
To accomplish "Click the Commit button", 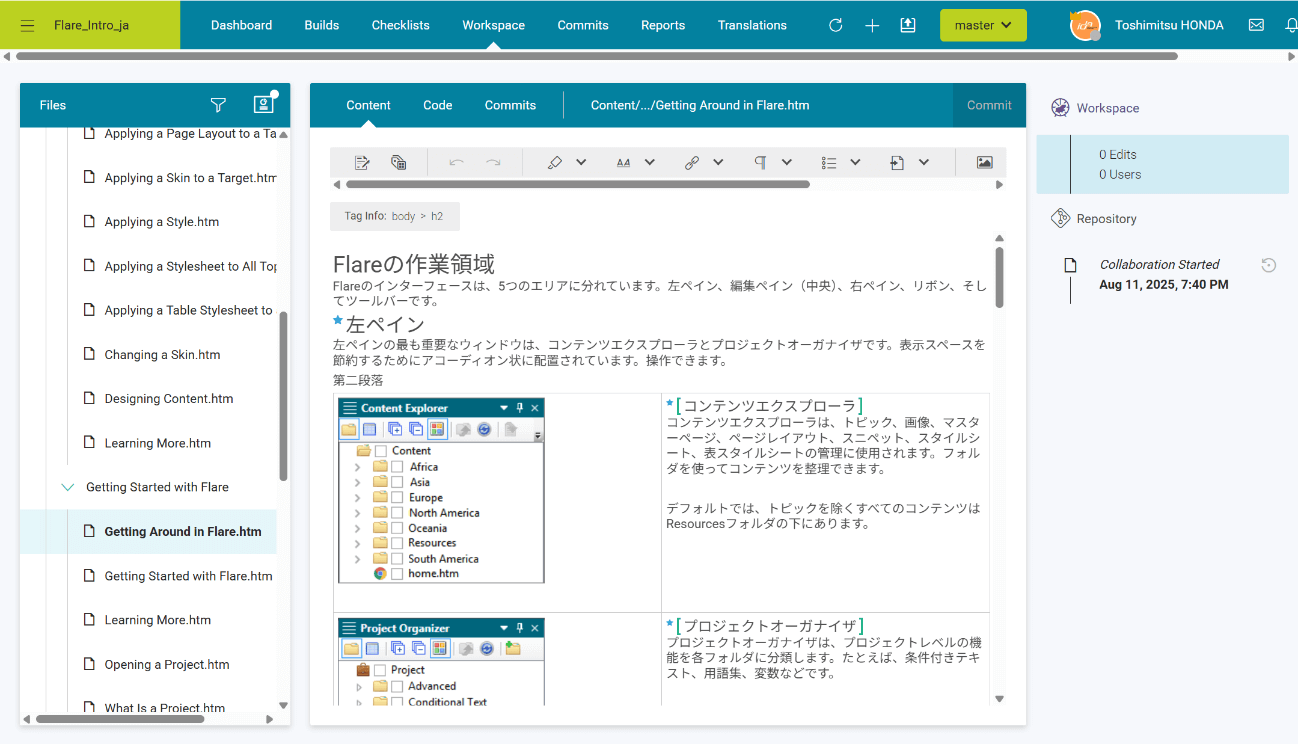I will pyautogui.click(x=989, y=105).
